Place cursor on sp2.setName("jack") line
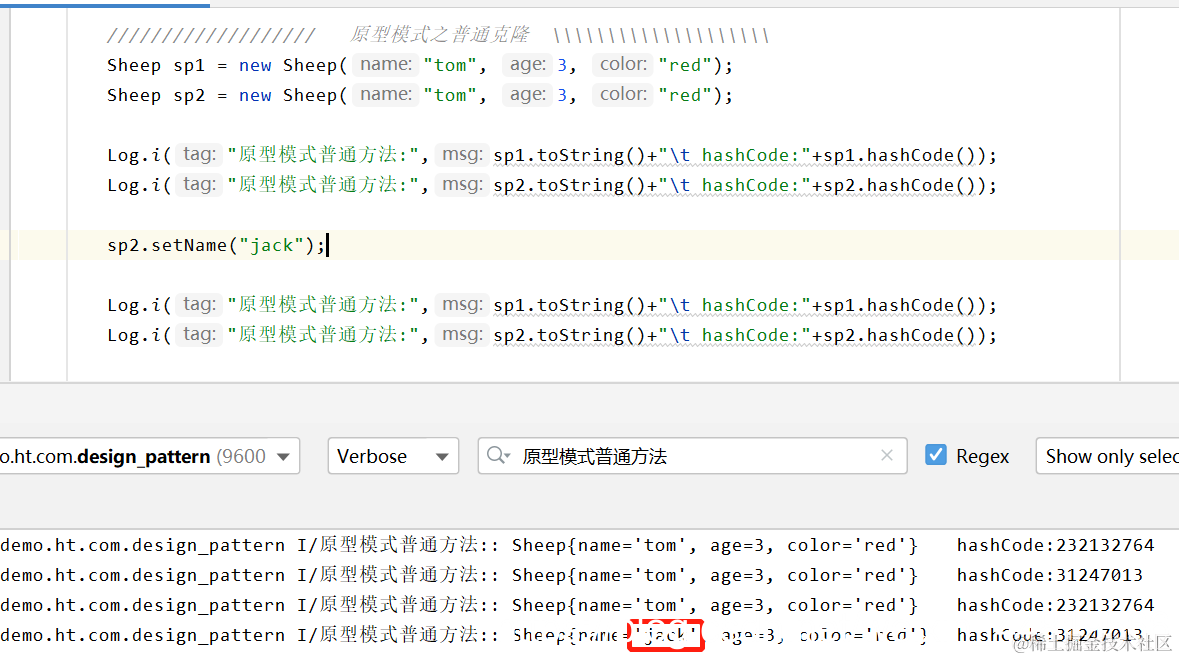Screen dimensions: 1179x660 (216, 245)
